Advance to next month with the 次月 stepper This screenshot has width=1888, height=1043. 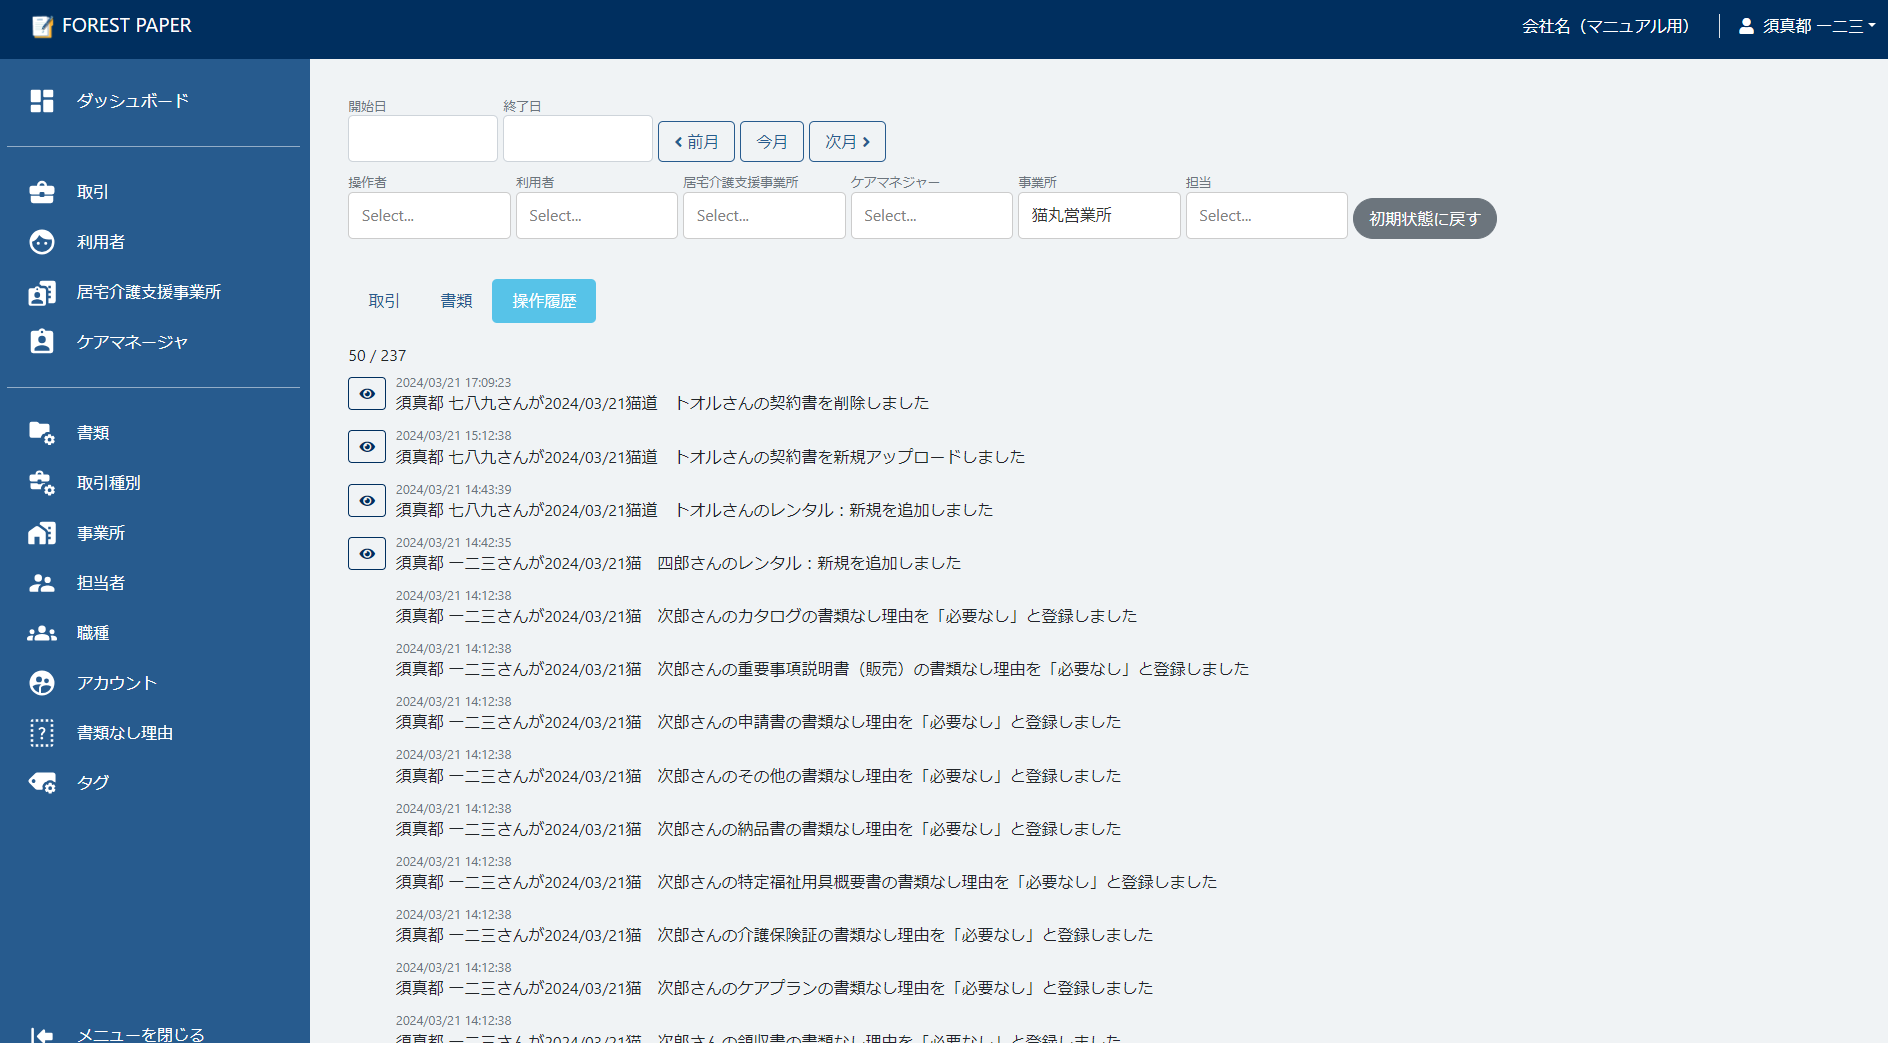[846, 141]
